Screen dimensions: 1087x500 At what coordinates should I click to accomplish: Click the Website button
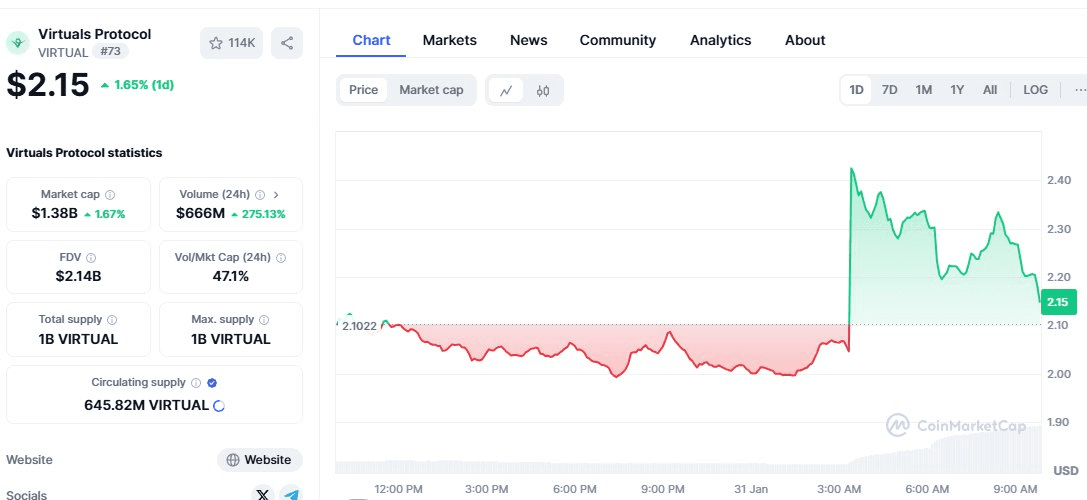click(260, 460)
